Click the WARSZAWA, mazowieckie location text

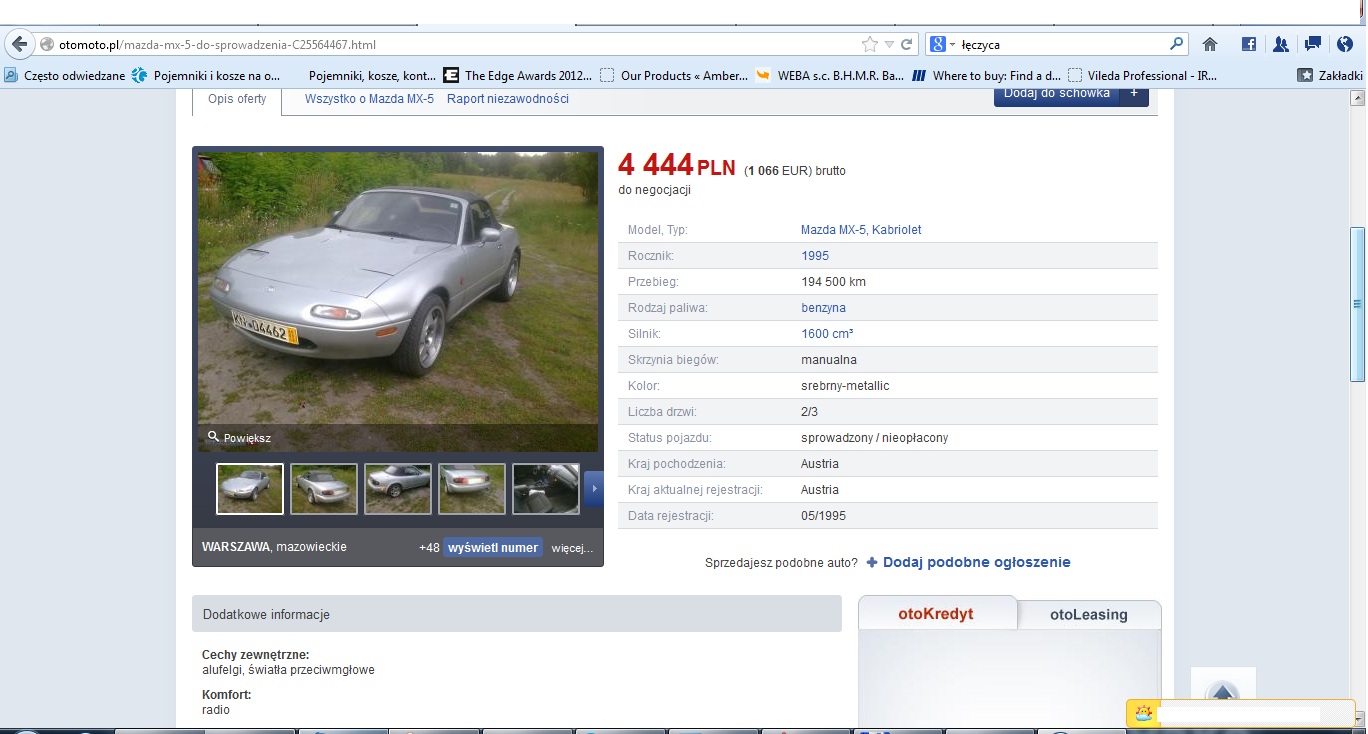click(274, 547)
